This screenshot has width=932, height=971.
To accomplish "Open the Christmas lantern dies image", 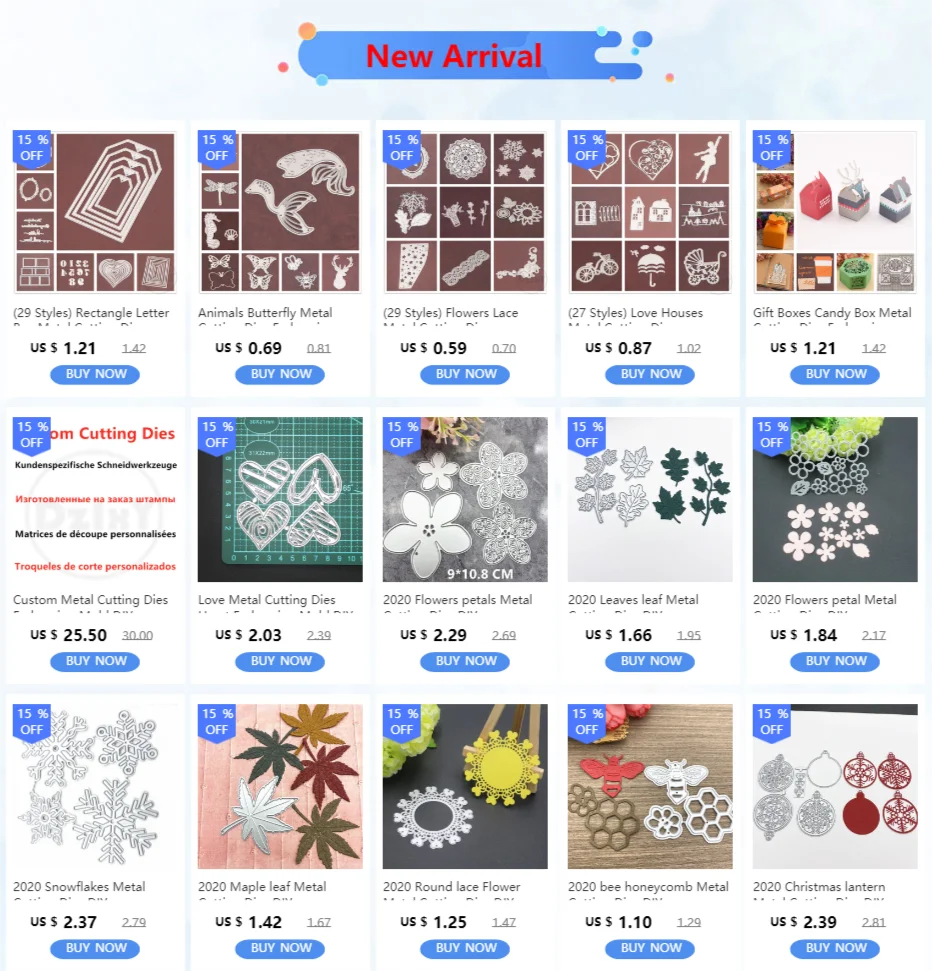I will tap(835, 786).
